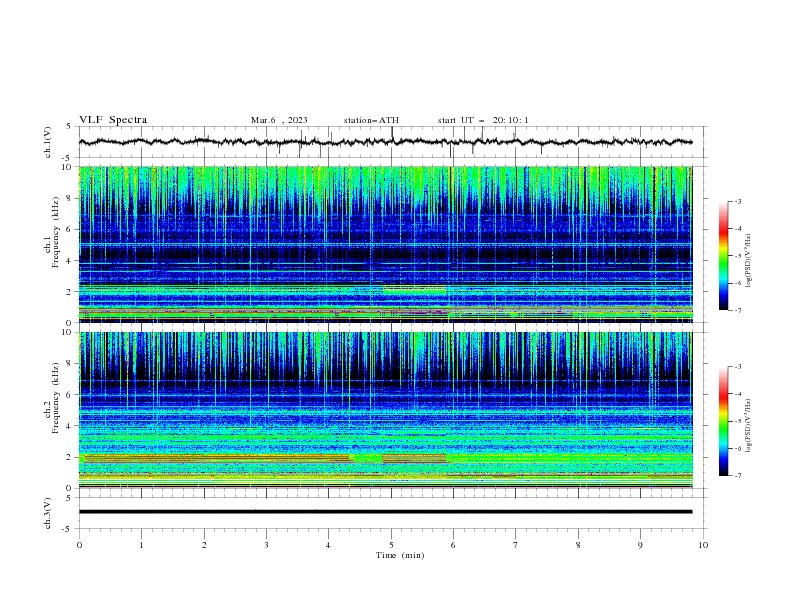The width and height of the screenshot is (792, 612).
Task: Click the "-5" tick on ch.2 colorbar
Action: click(737, 421)
